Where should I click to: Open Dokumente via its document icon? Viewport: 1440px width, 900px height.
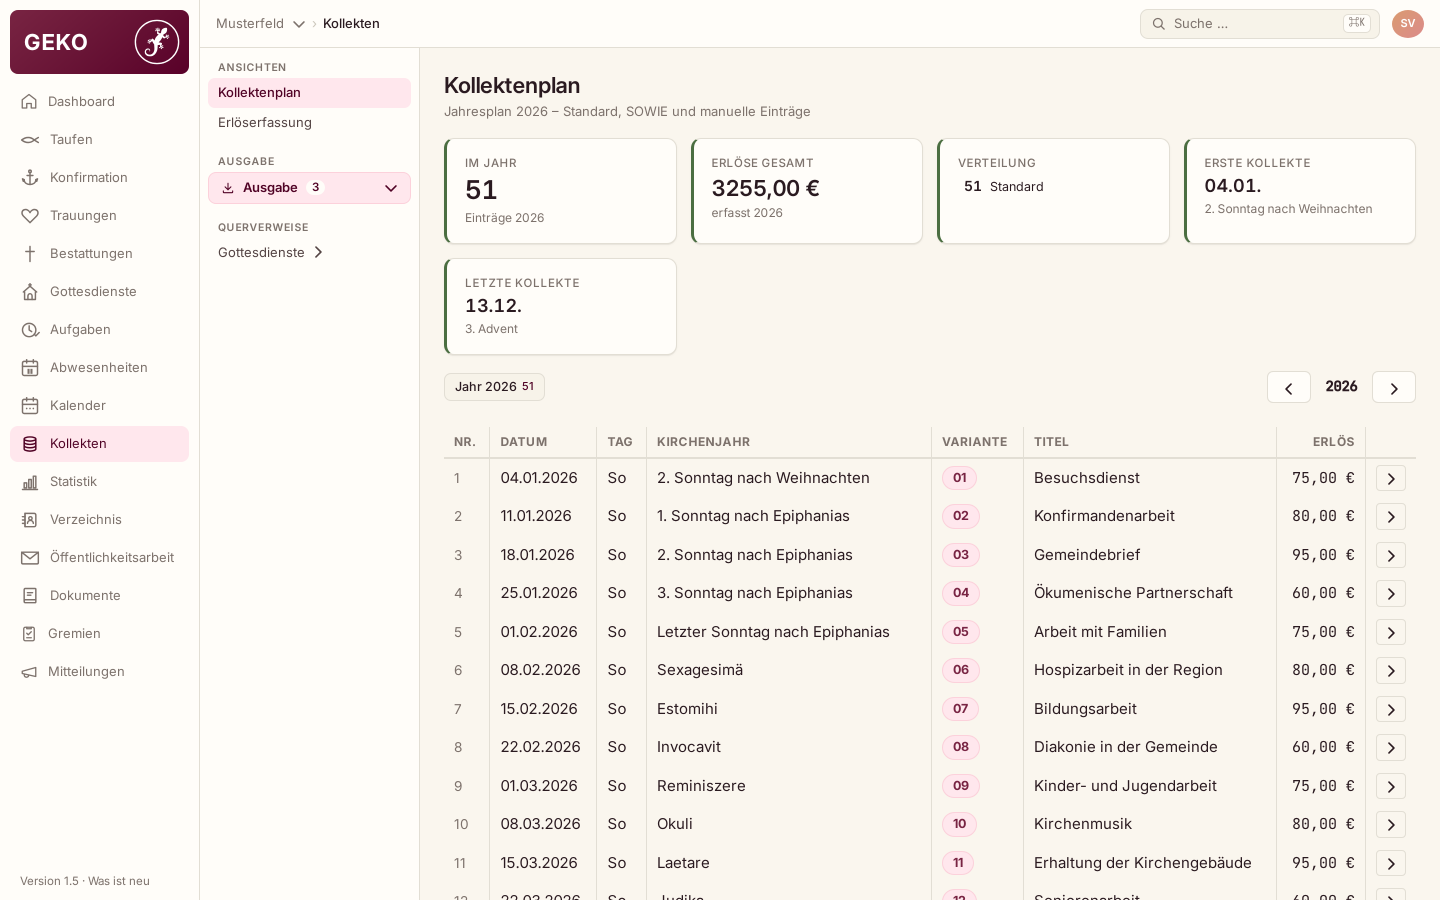pos(30,596)
